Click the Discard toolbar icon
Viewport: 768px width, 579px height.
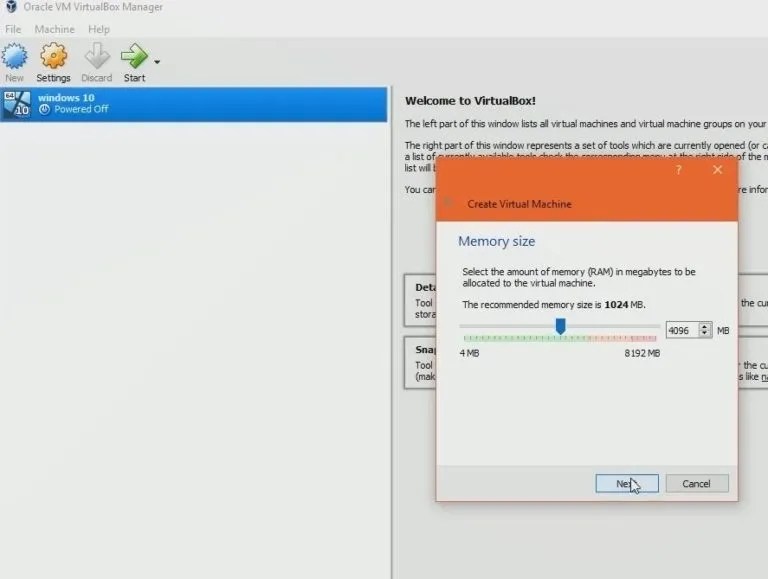pyautogui.click(x=97, y=56)
